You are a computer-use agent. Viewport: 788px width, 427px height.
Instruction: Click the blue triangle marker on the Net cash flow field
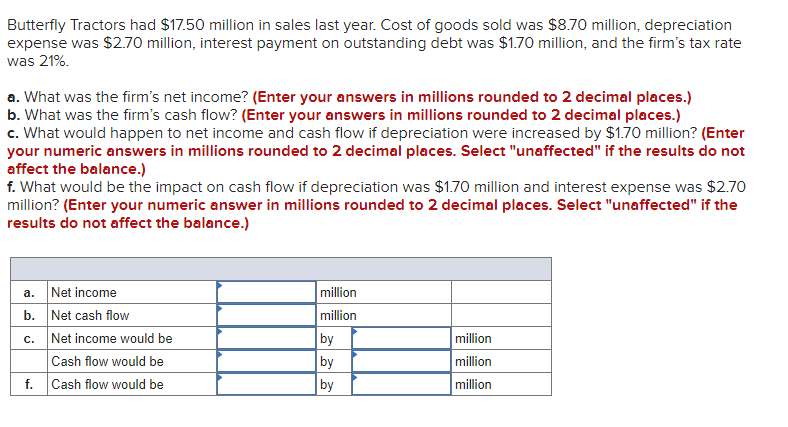point(220,308)
